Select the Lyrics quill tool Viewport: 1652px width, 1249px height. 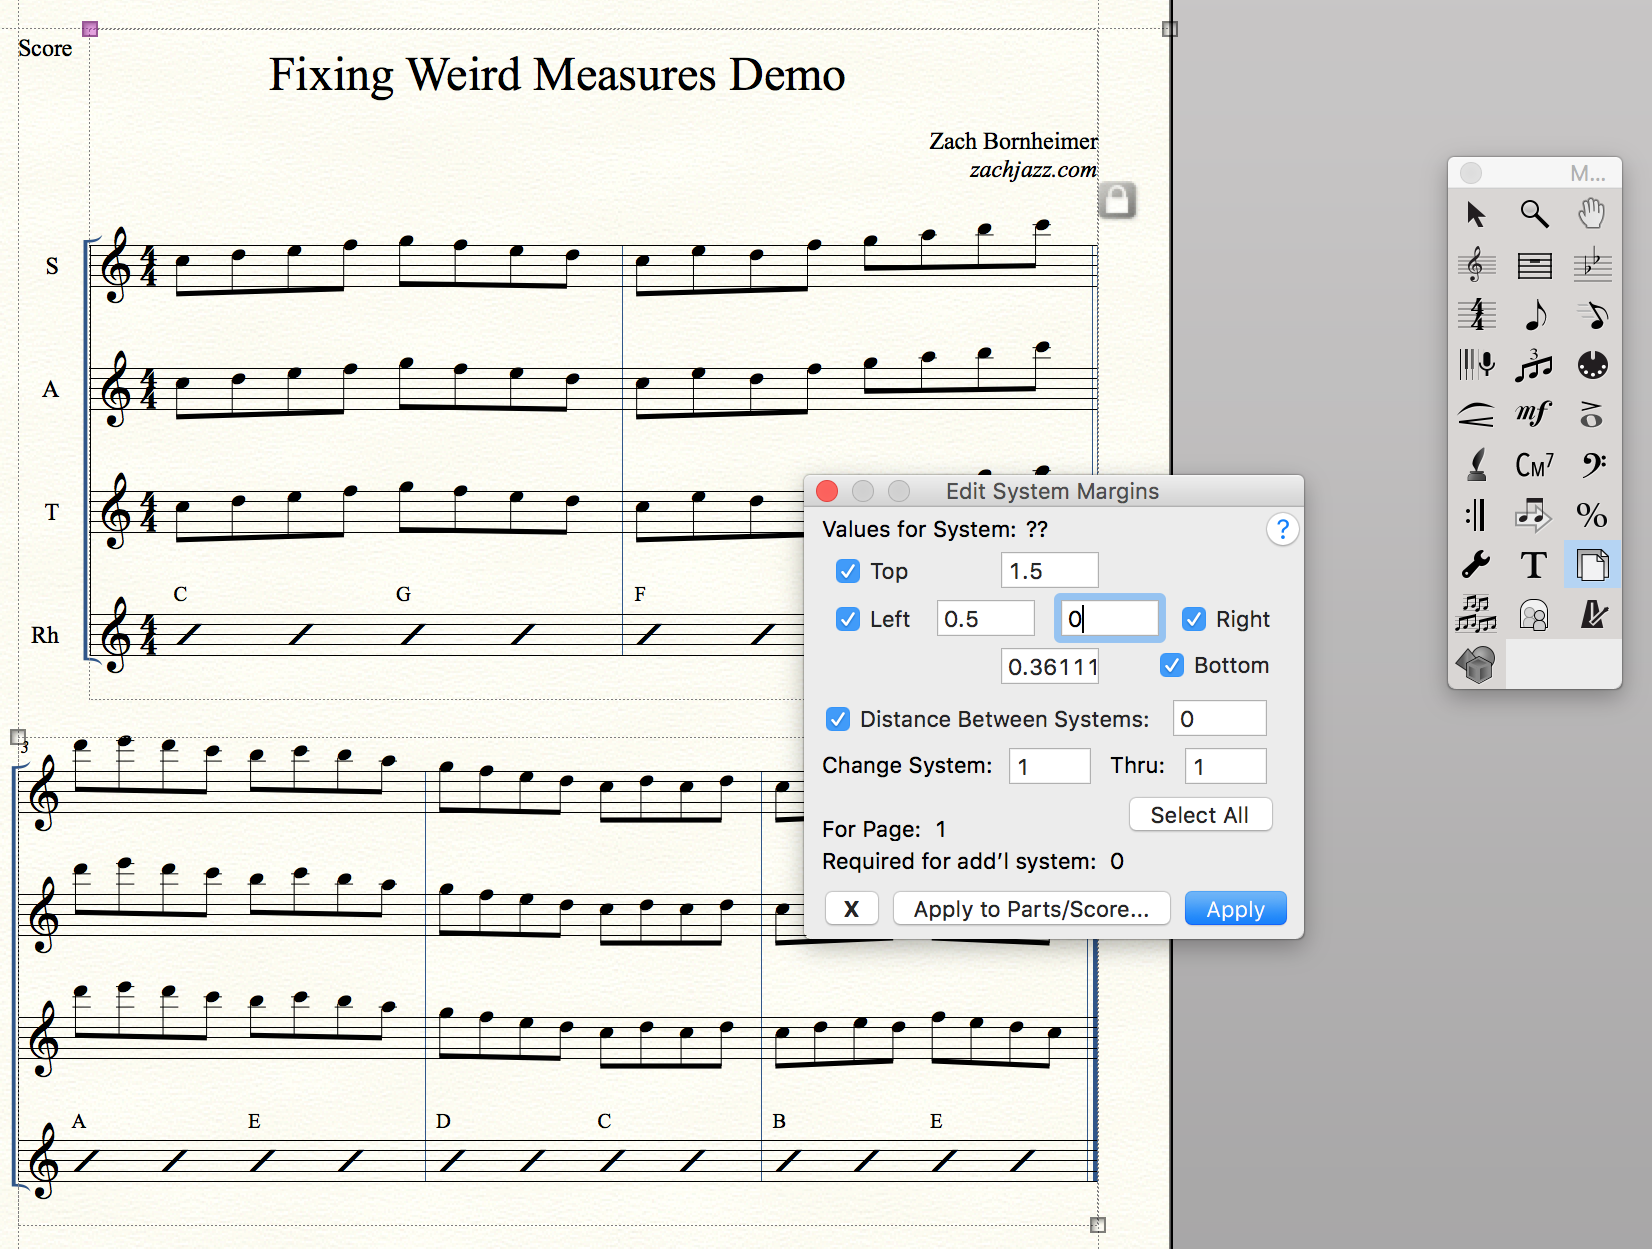point(1476,465)
